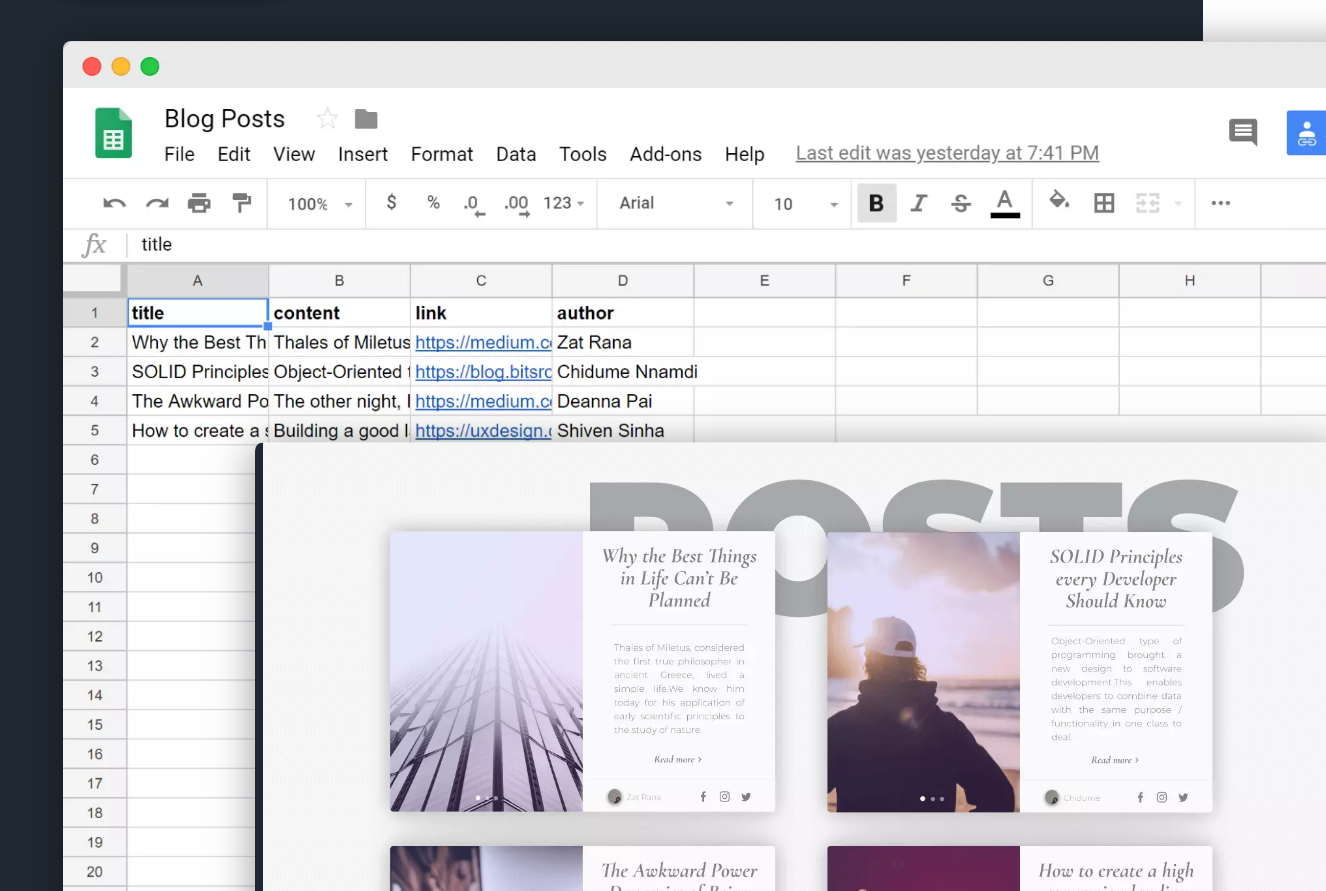Click the Google Sheets home icon
Image resolution: width=1326 pixels, height=891 pixels.
[114, 133]
